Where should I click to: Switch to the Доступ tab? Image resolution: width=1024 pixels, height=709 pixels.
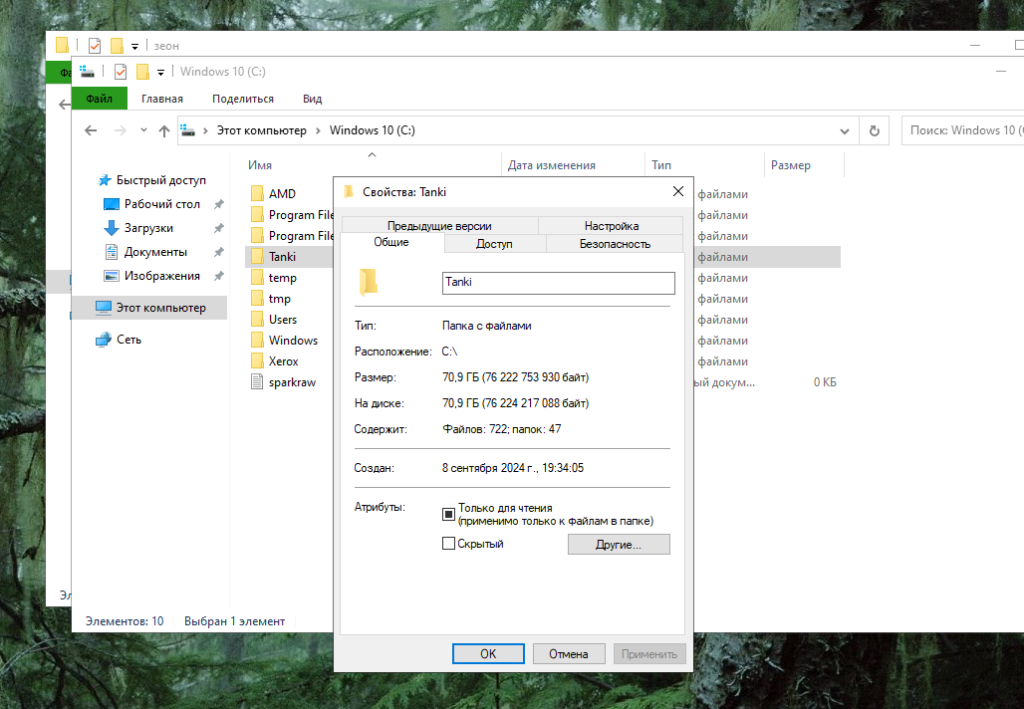[x=494, y=244]
